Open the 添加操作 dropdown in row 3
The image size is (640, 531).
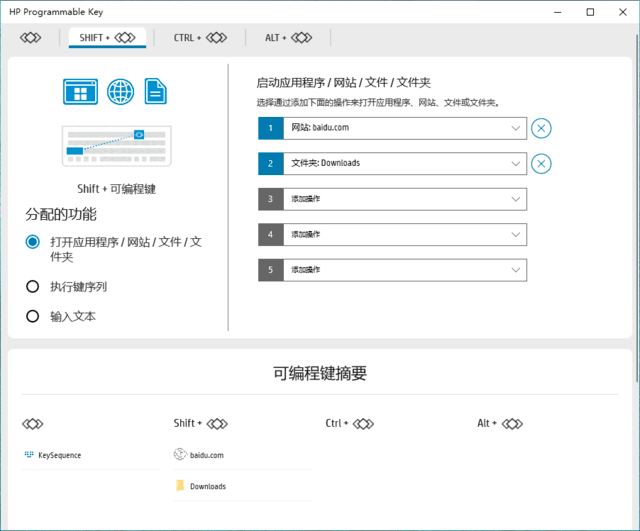tap(515, 199)
